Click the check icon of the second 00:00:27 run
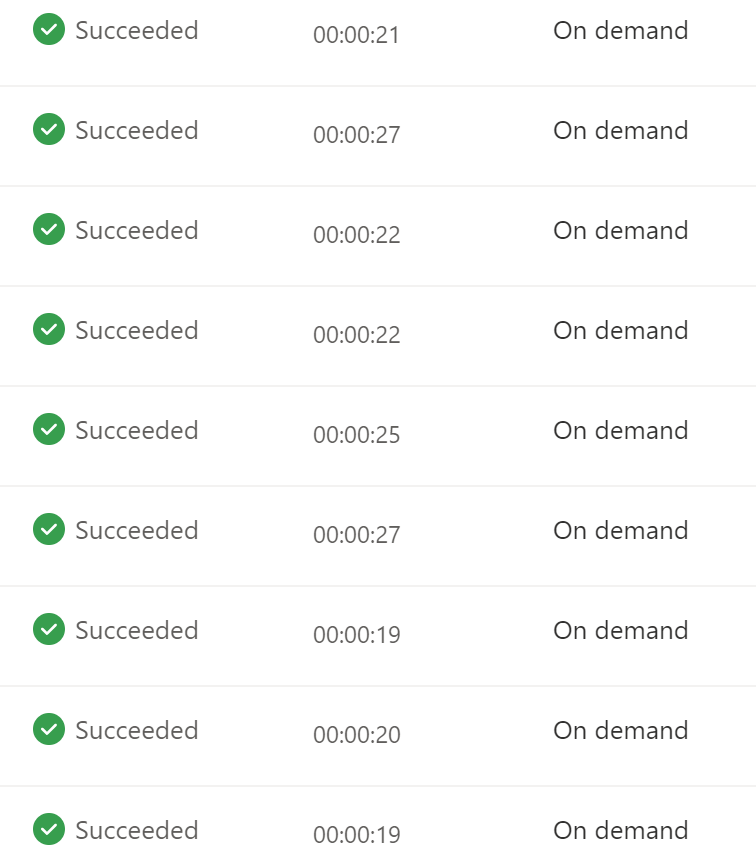 click(49, 530)
